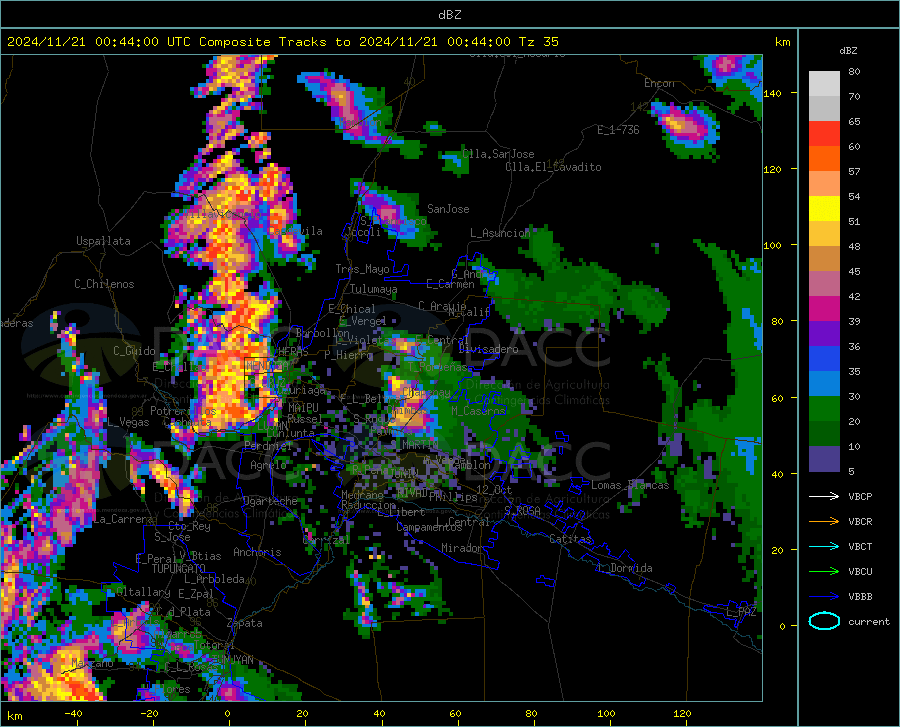Image resolution: width=900 pixels, height=727 pixels.
Task: Click the orange VBCR arrow in legend
Action: pos(824,522)
